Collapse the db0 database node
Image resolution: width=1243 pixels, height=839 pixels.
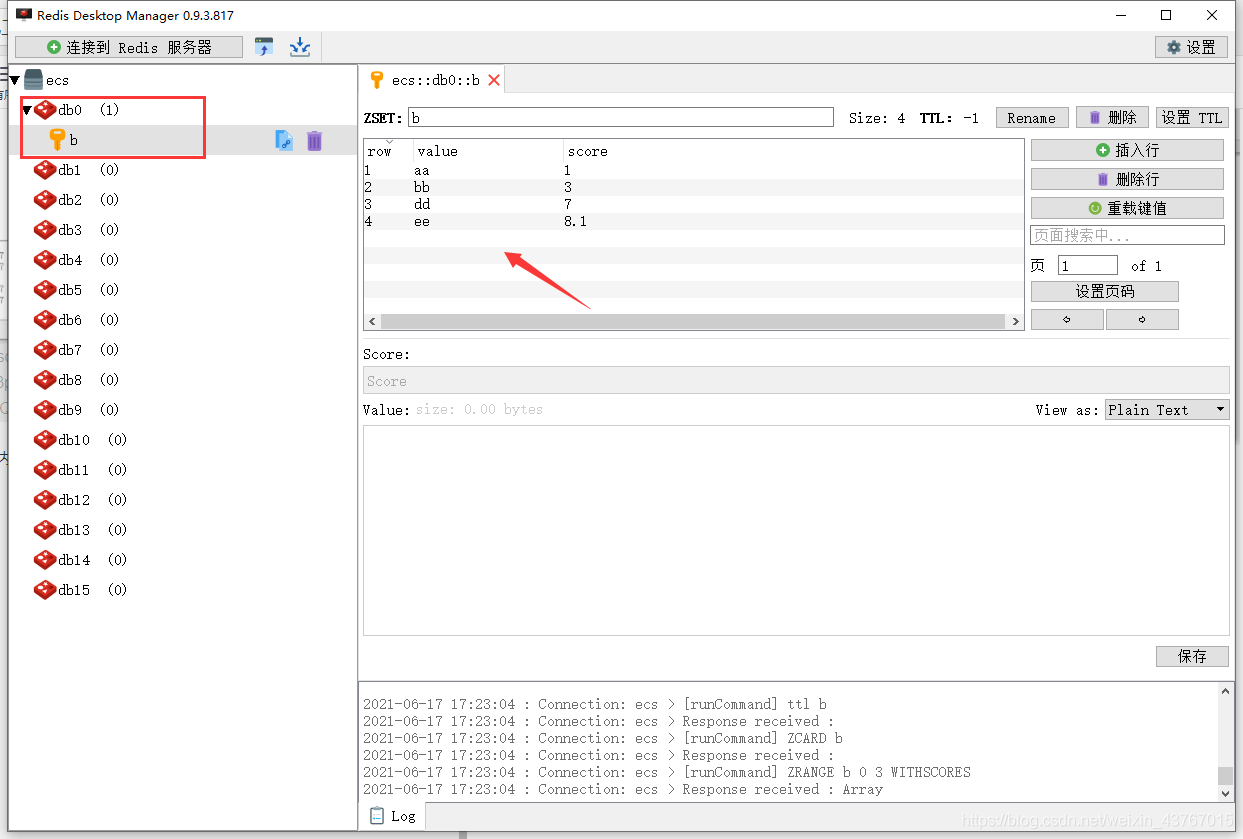[27, 110]
